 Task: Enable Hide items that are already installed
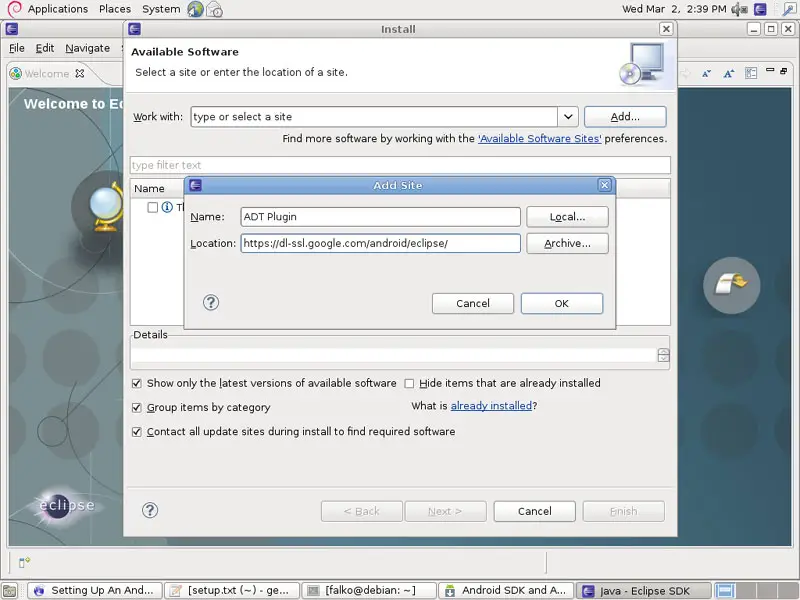tap(409, 383)
